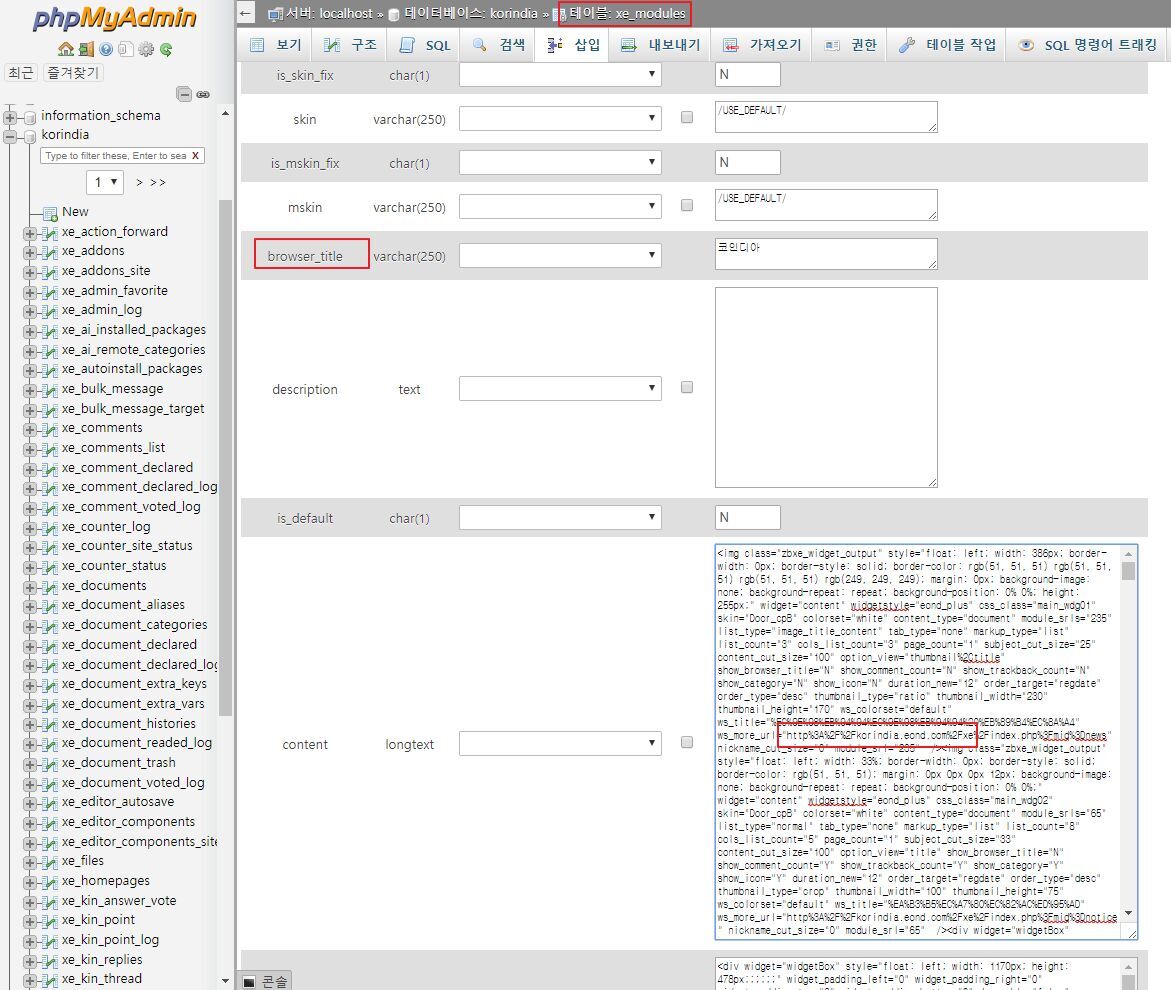
Task: Click the table icon beside xe_documents
Action: pyautogui.click(x=49, y=587)
